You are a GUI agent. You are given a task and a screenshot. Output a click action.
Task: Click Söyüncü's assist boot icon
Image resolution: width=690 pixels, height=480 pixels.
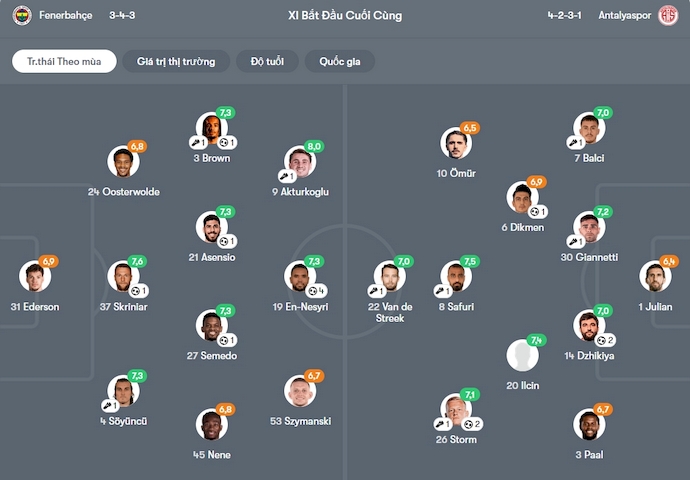tap(107, 406)
